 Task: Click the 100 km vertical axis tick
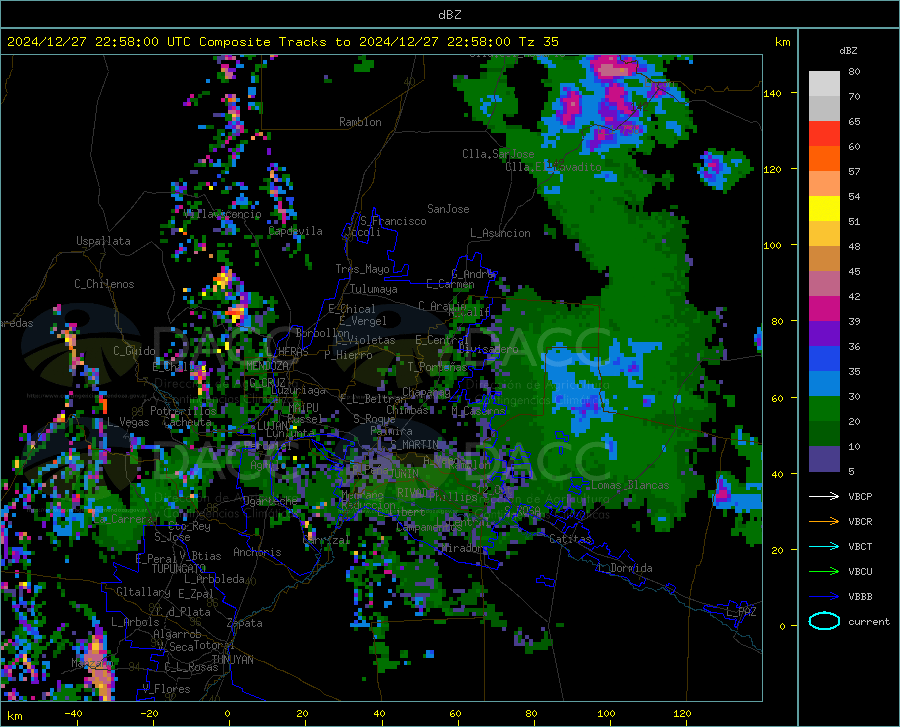coord(772,245)
